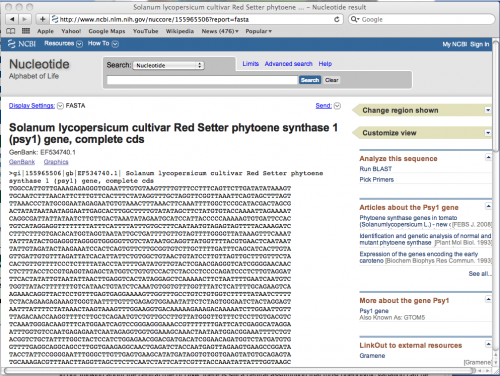
Task: Go forward with the browser forward arrow
Action: pos(25,19)
